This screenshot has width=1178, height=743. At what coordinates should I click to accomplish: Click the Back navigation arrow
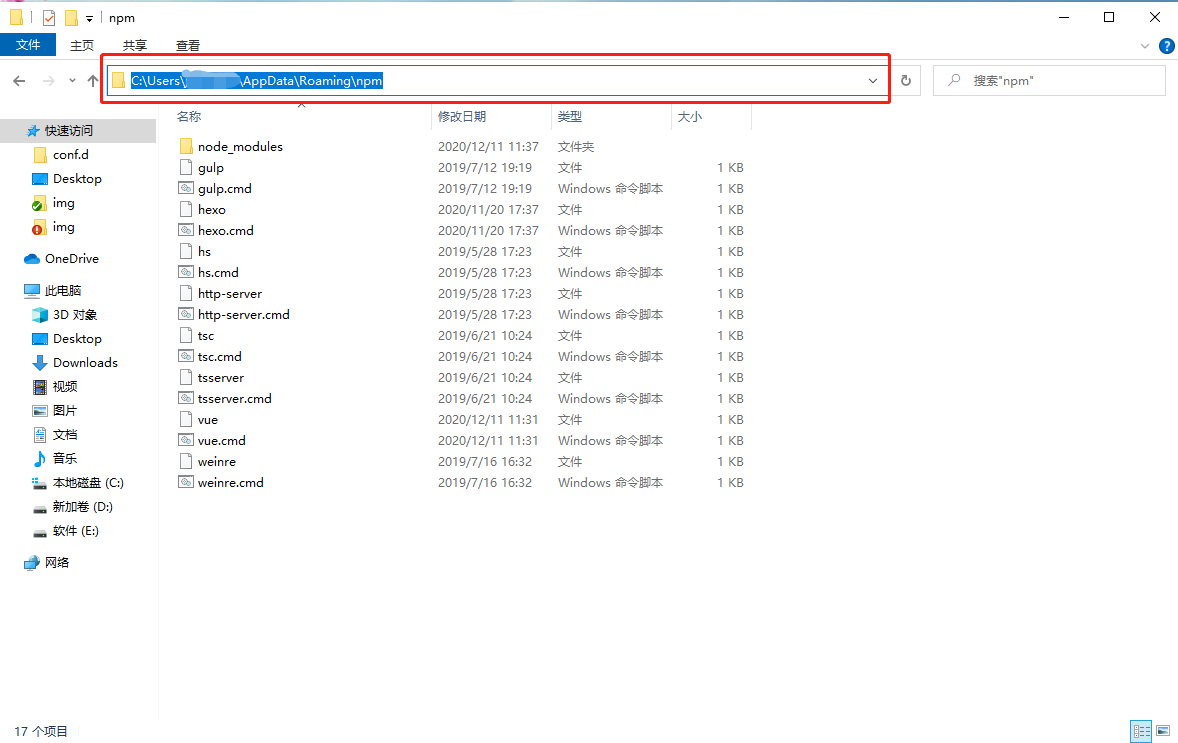coord(20,80)
